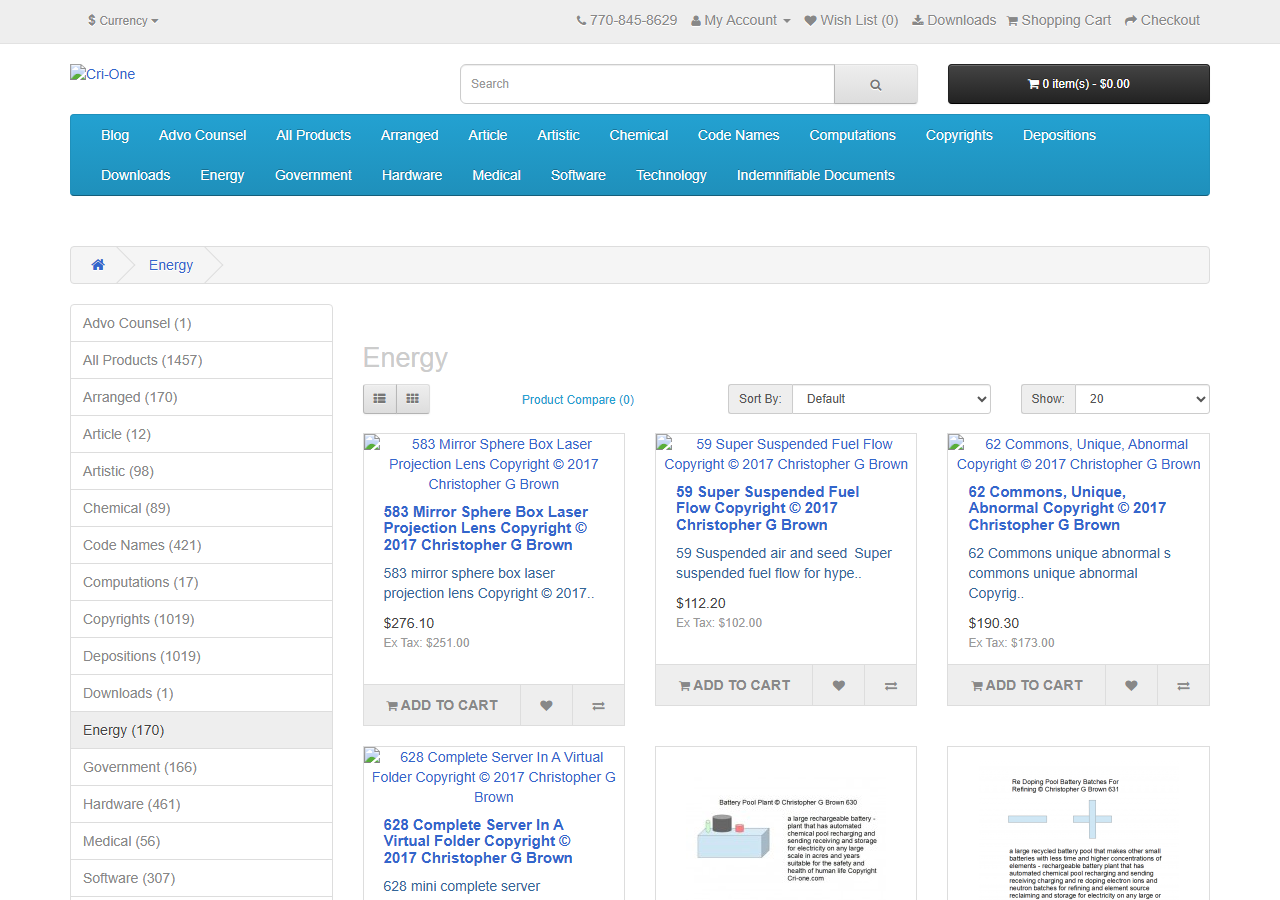This screenshot has width=1280, height=900.
Task: Add 62 Commons Unique Abnormal to cart
Action: coord(1027,685)
